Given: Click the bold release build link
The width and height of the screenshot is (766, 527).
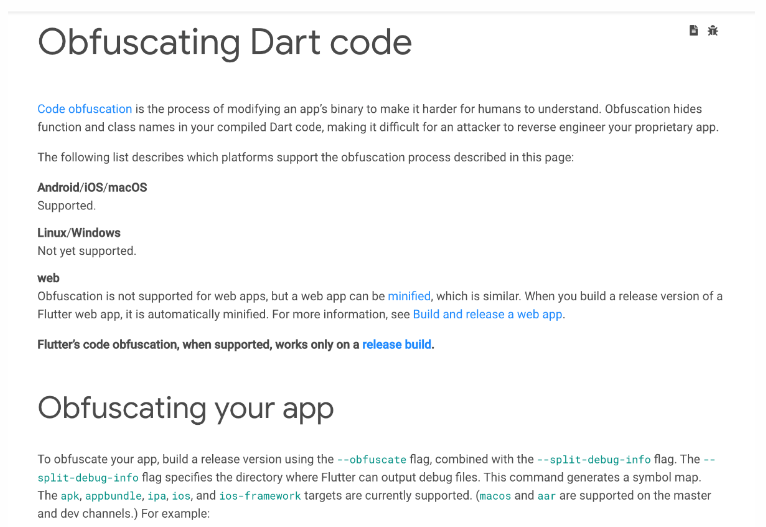Looking at the screenshot, I should [x=397, y=345].
